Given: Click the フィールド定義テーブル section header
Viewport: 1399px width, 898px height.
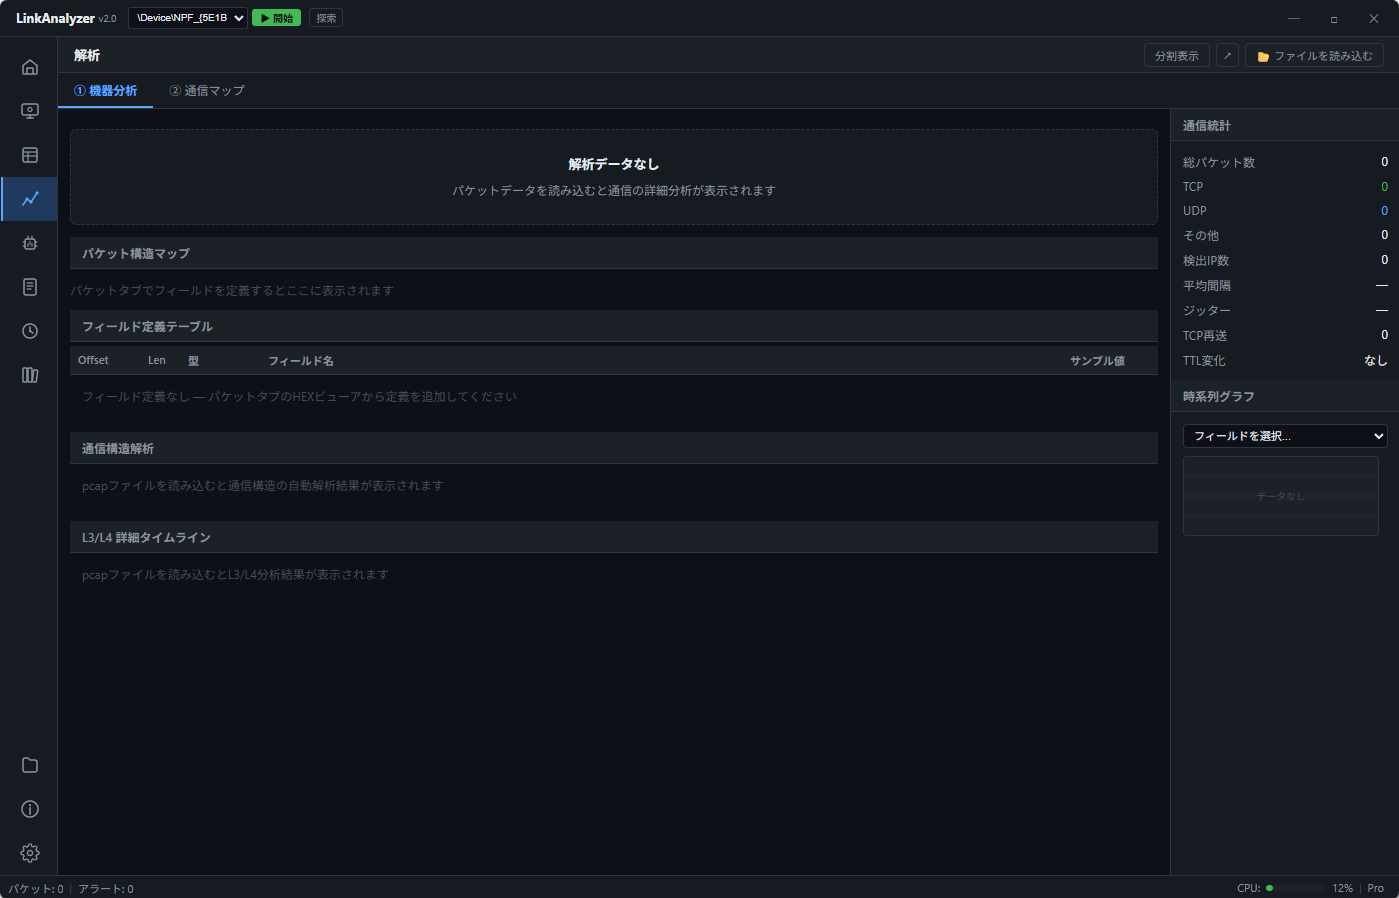Looking at the screenshot, I should click(614, 326).
